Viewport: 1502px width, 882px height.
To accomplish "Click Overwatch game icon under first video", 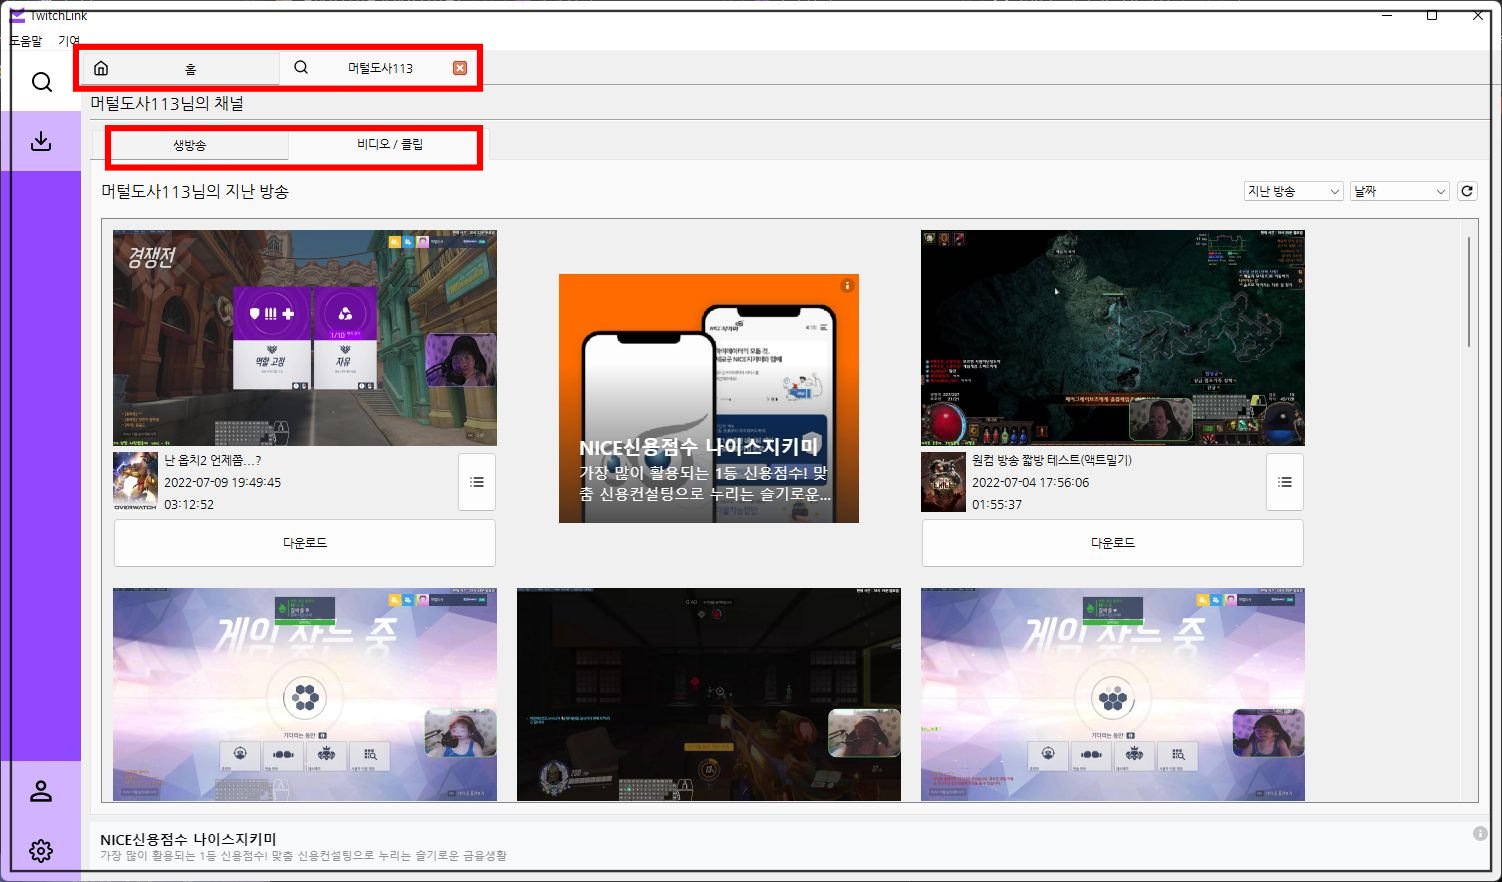I will point(135,482).
